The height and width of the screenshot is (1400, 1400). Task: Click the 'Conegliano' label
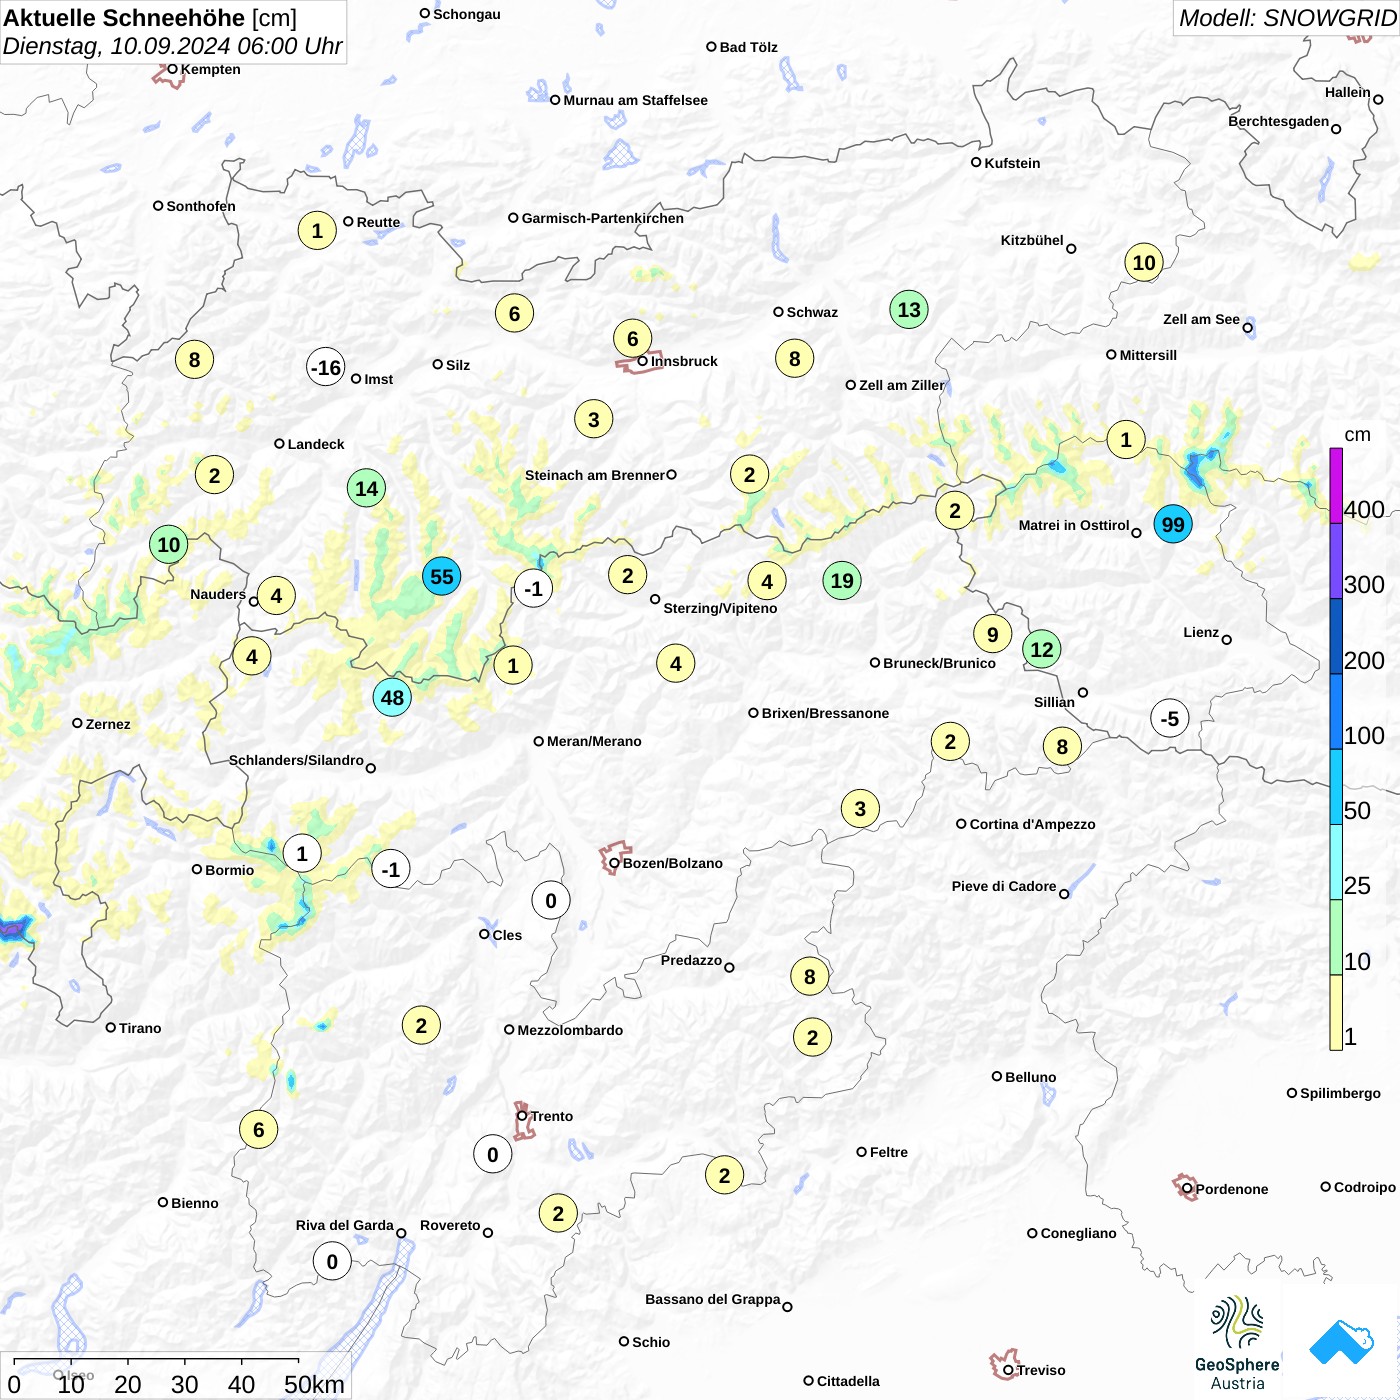(1078, 1233)
